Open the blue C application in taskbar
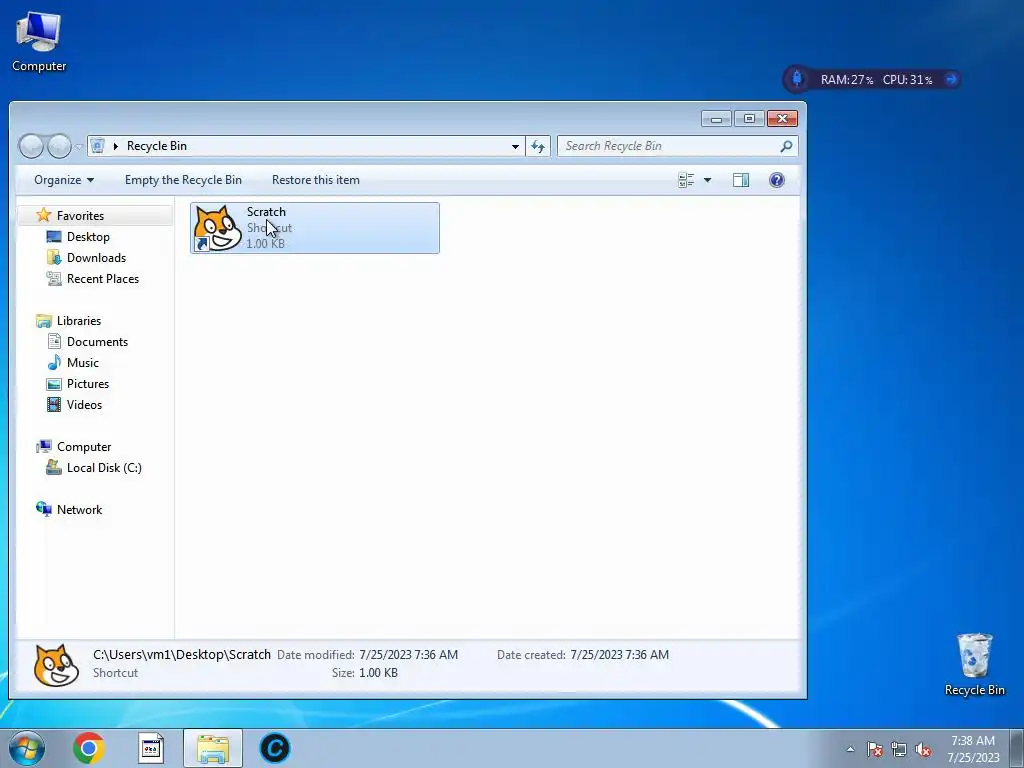1024x768 pixels. click(x=274, y=748)
